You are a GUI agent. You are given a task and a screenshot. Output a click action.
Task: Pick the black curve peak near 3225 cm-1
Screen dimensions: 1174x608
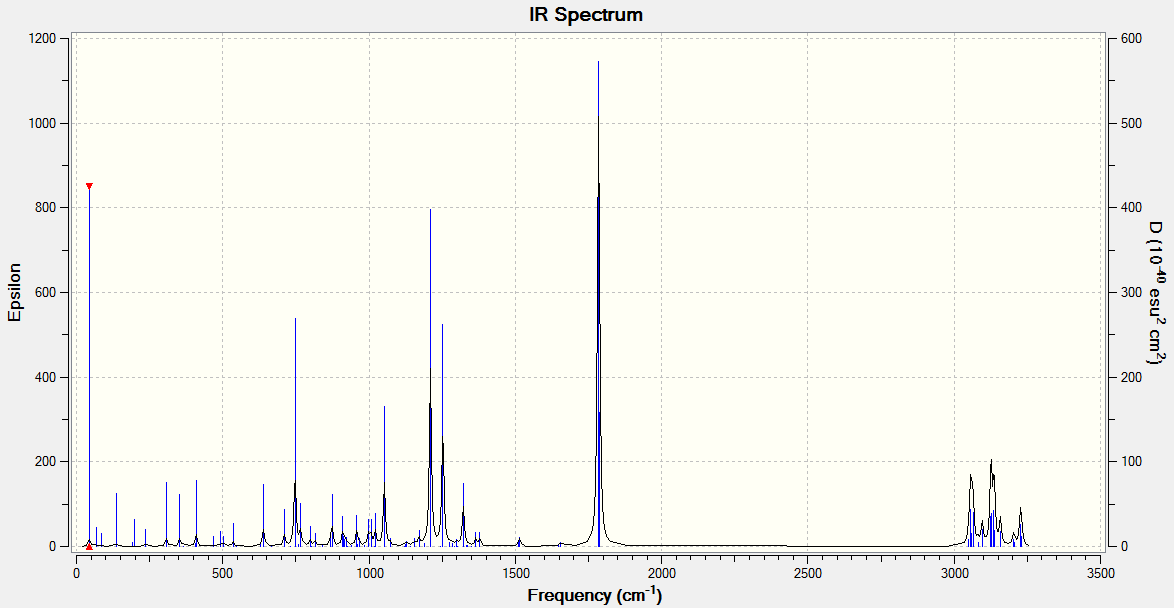[x=1021, y=508]
